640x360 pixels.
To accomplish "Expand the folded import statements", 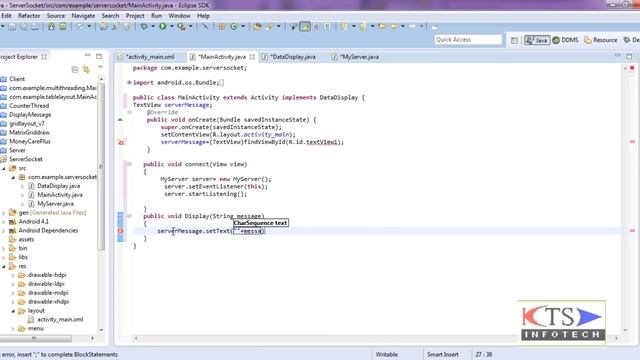I will point(129,82).
